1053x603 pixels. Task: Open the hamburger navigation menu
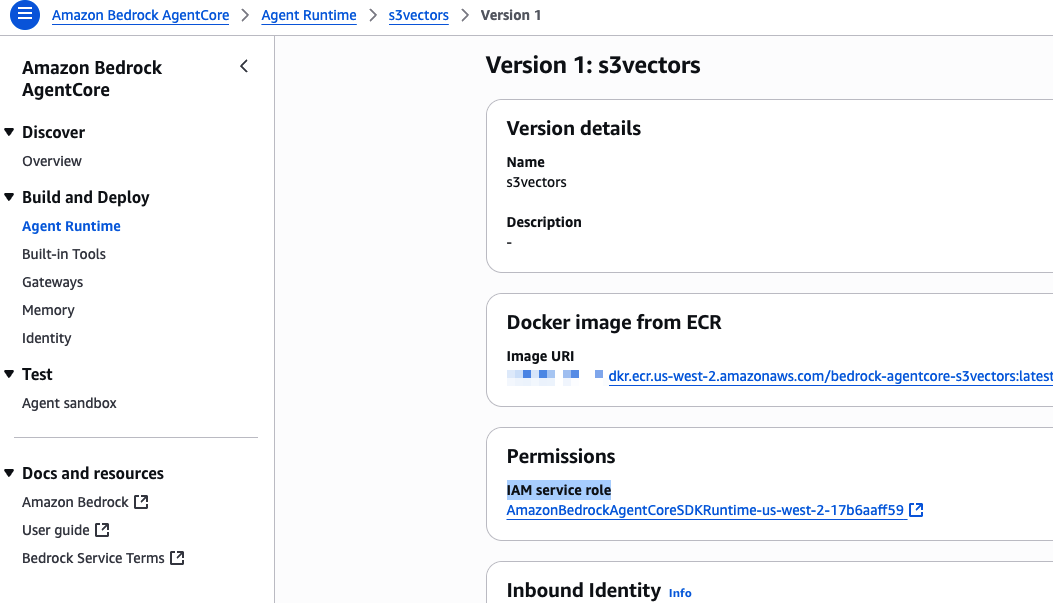[x=24, y=15]
